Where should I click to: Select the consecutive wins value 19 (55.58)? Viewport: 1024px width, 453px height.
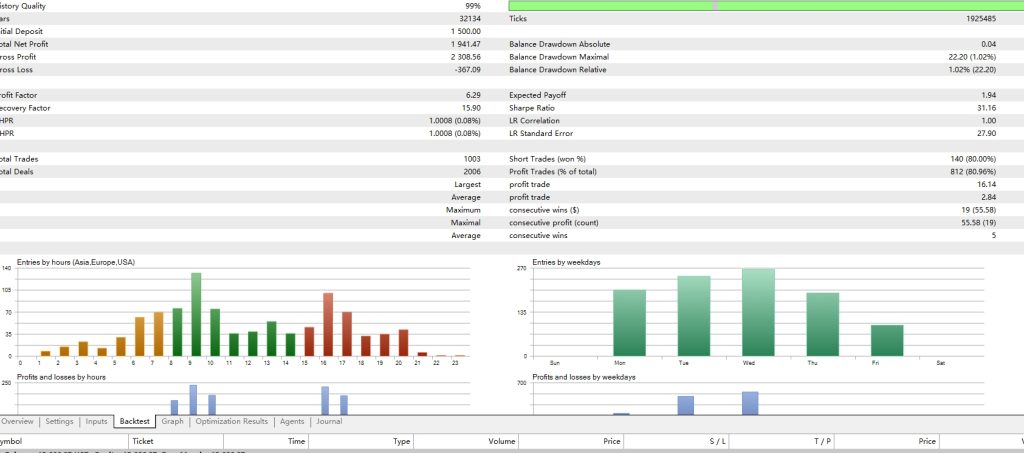(977, 210)
